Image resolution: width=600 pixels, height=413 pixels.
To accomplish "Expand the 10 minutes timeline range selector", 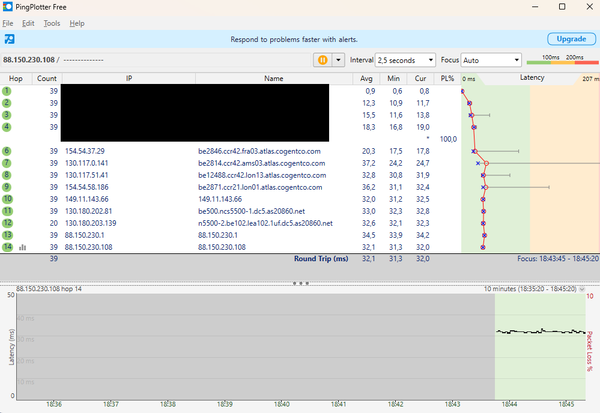I will 582,289.
